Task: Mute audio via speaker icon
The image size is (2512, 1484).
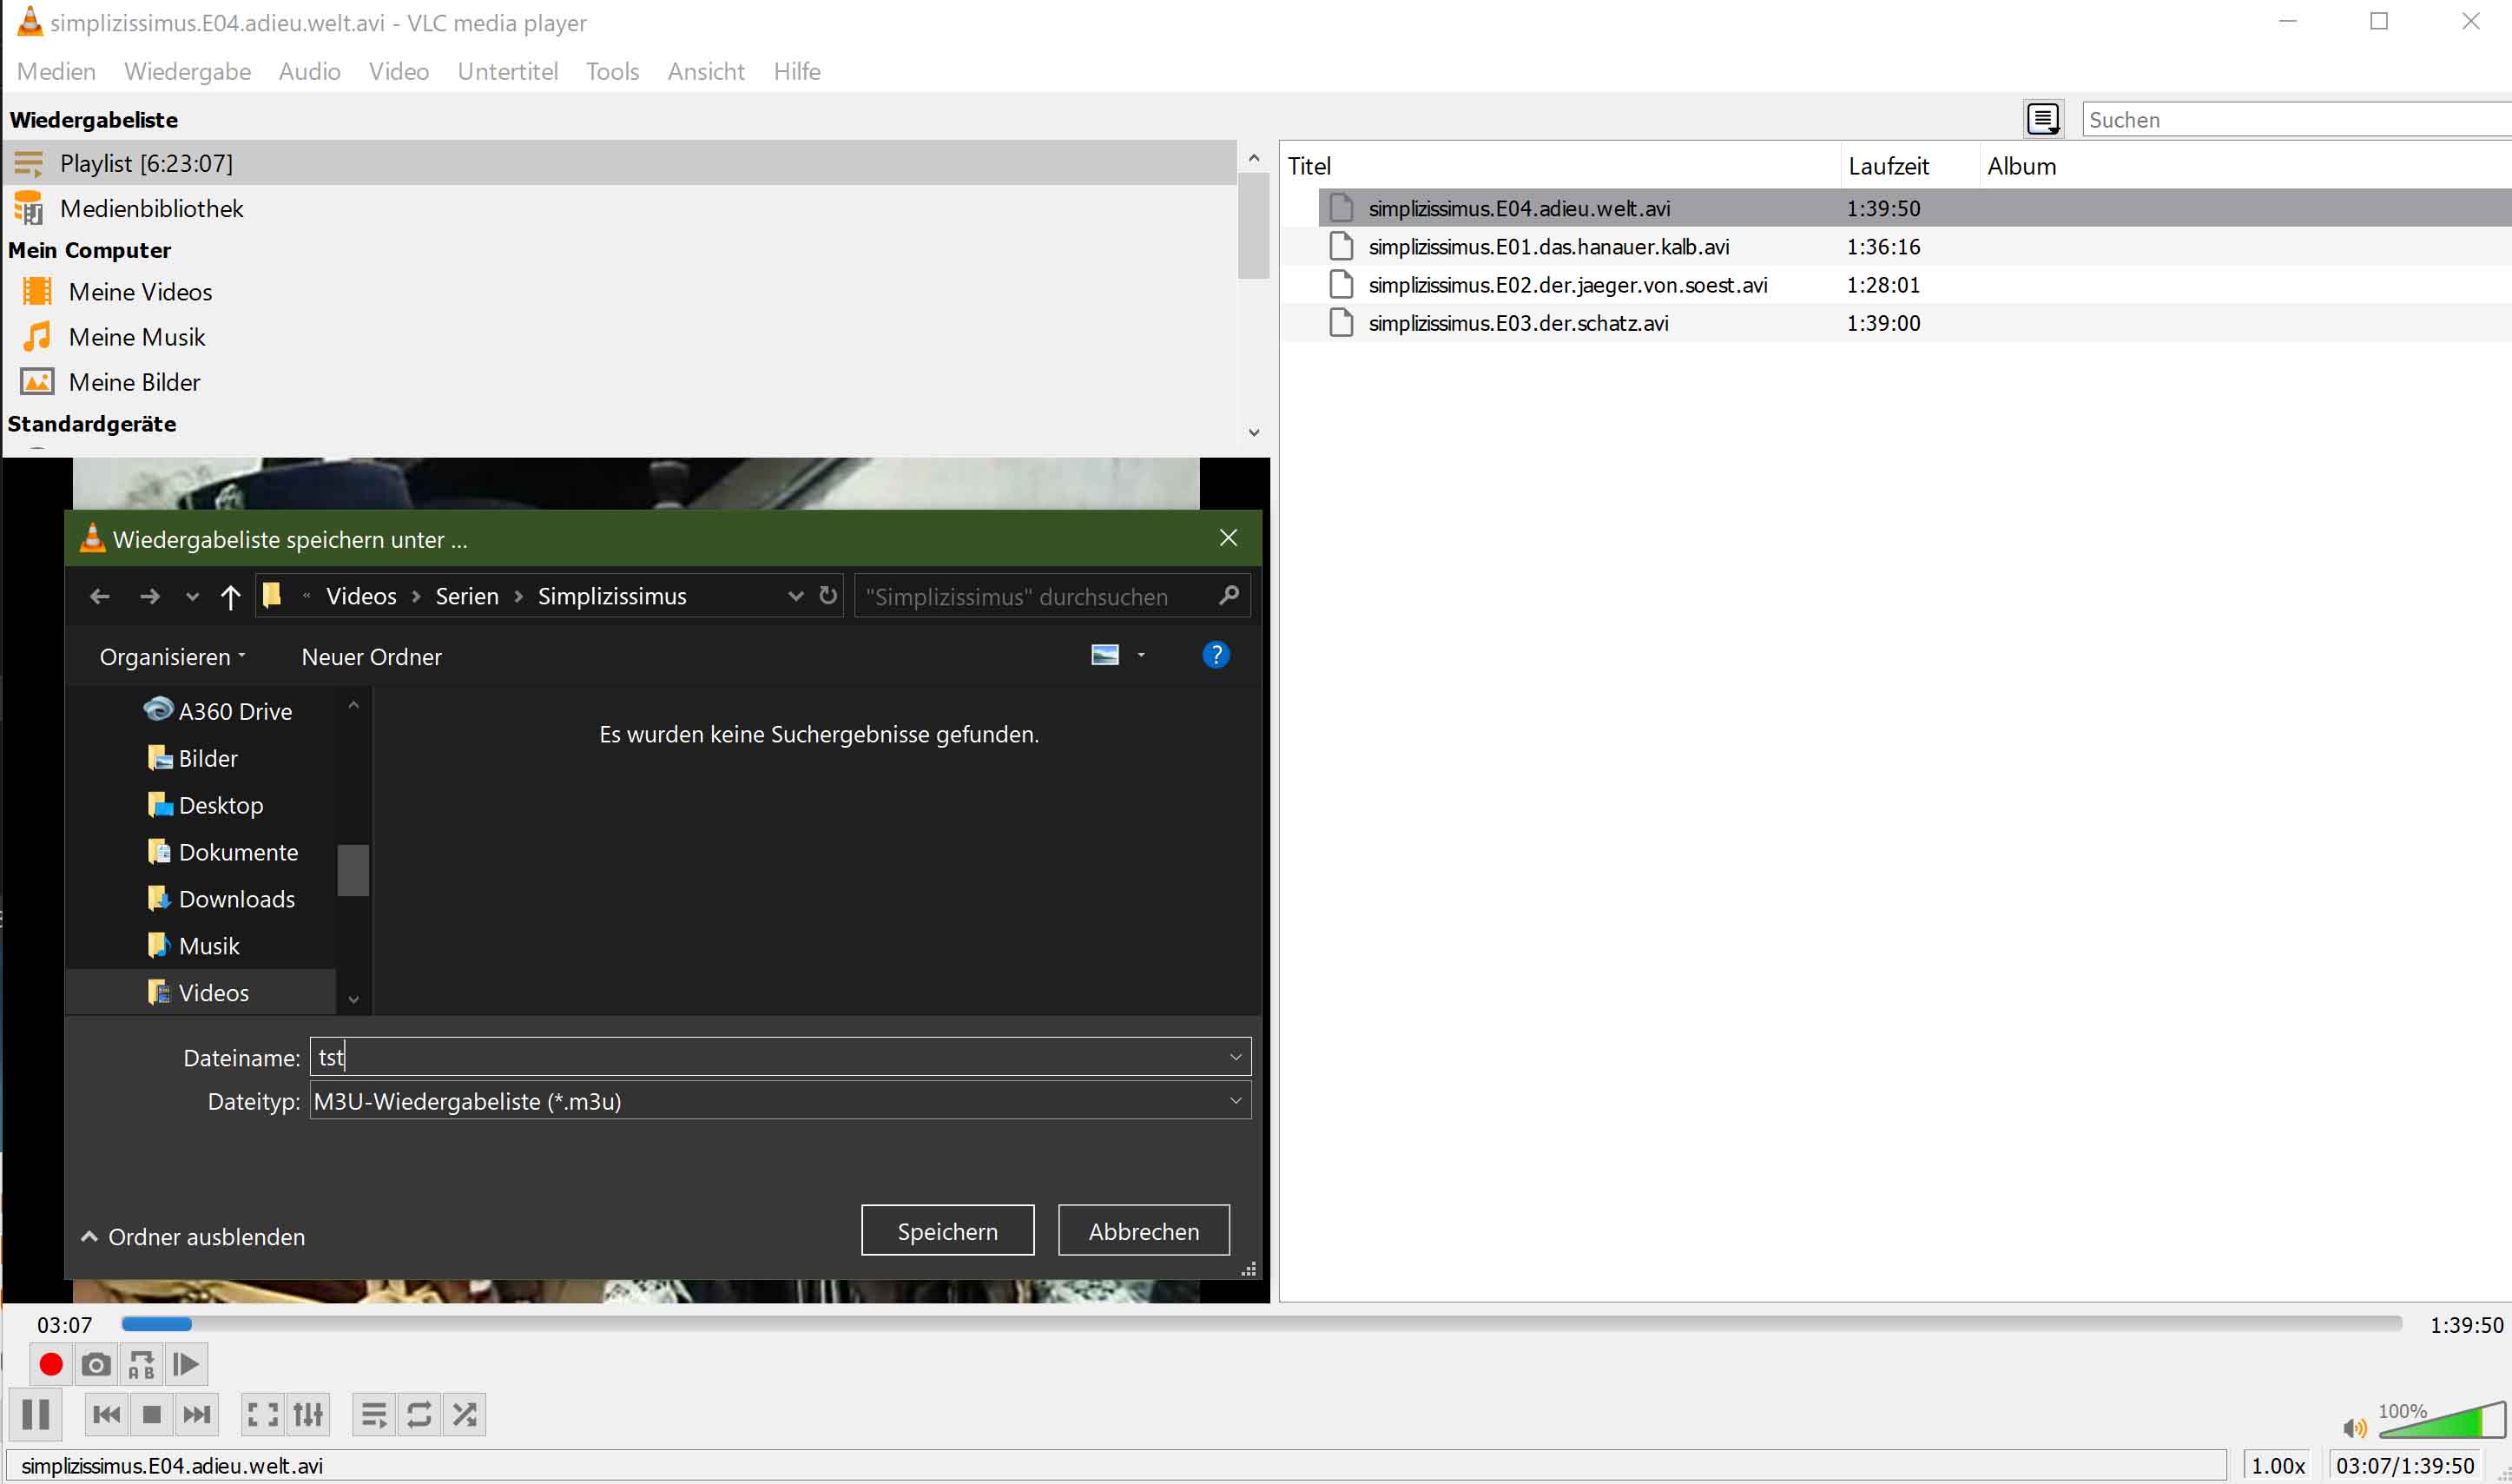Action: click(x=2353, y=1428)
